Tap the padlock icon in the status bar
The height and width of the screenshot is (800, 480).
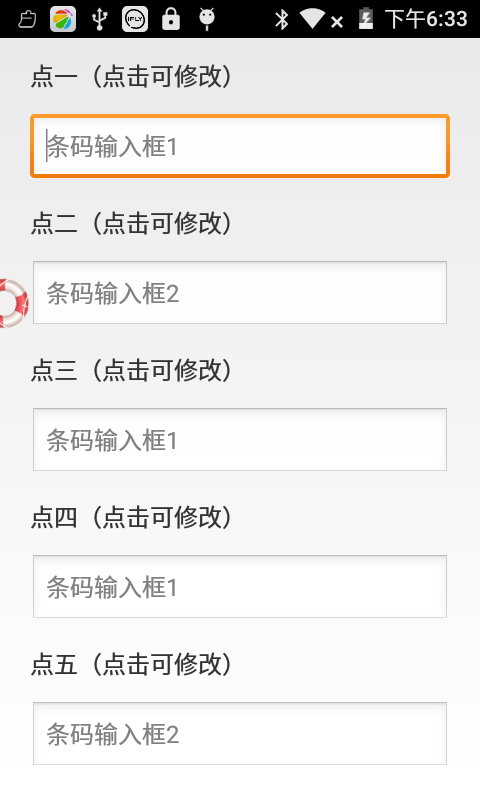click(171, 19)
